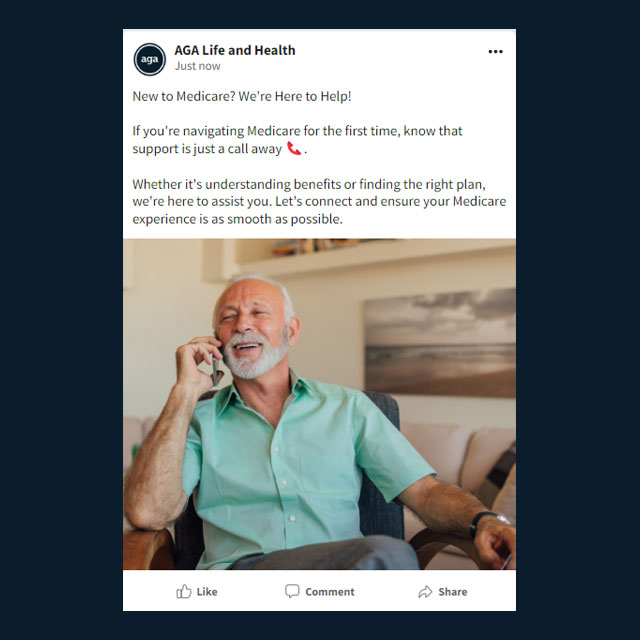This screenshot has width=640, height=640.
Task: Click the "navigating Medicare for the first time" paragraph
Action: pyautogui.click(x=297, y=139)
